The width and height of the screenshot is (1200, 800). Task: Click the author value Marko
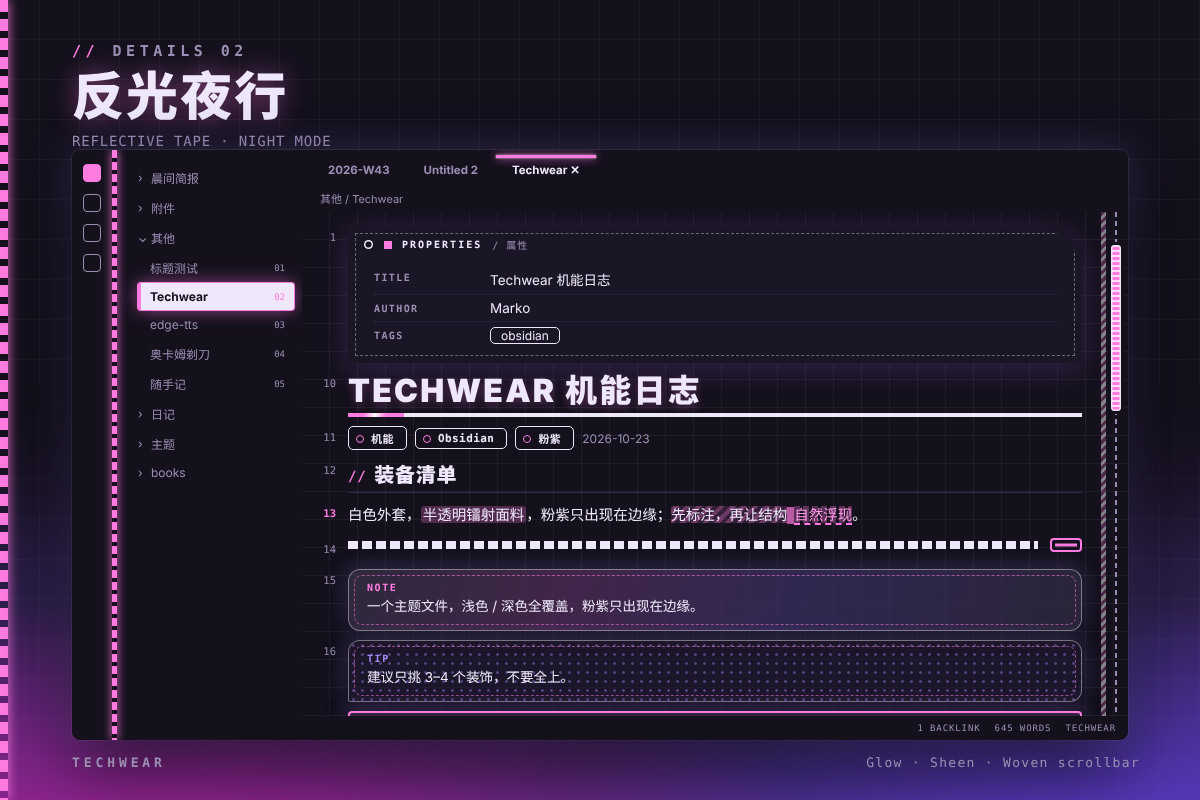pyautogui.click(x=510, y=308)
